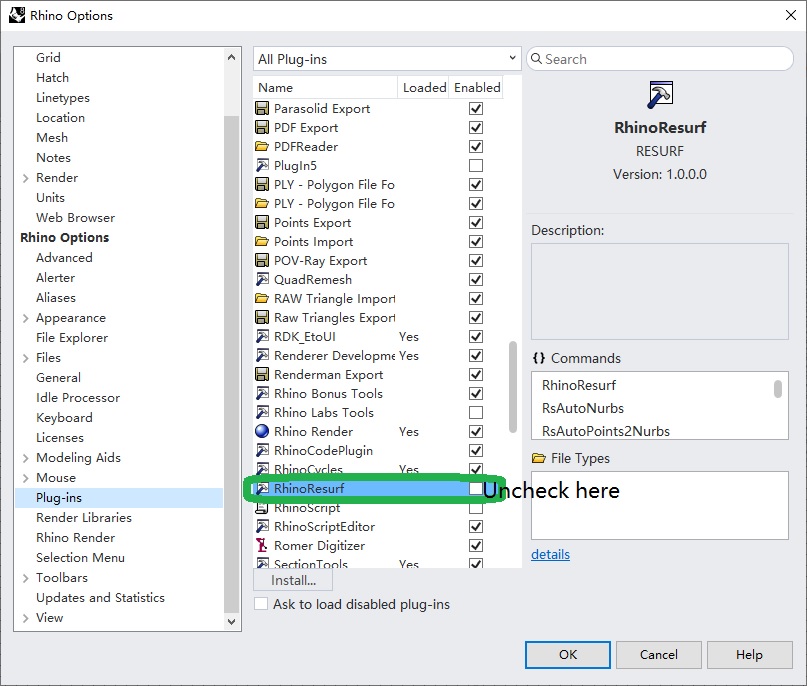Click the options tree scroll-down arrow
The height and width of the screenshot is (686, 807).
(232, 622)
